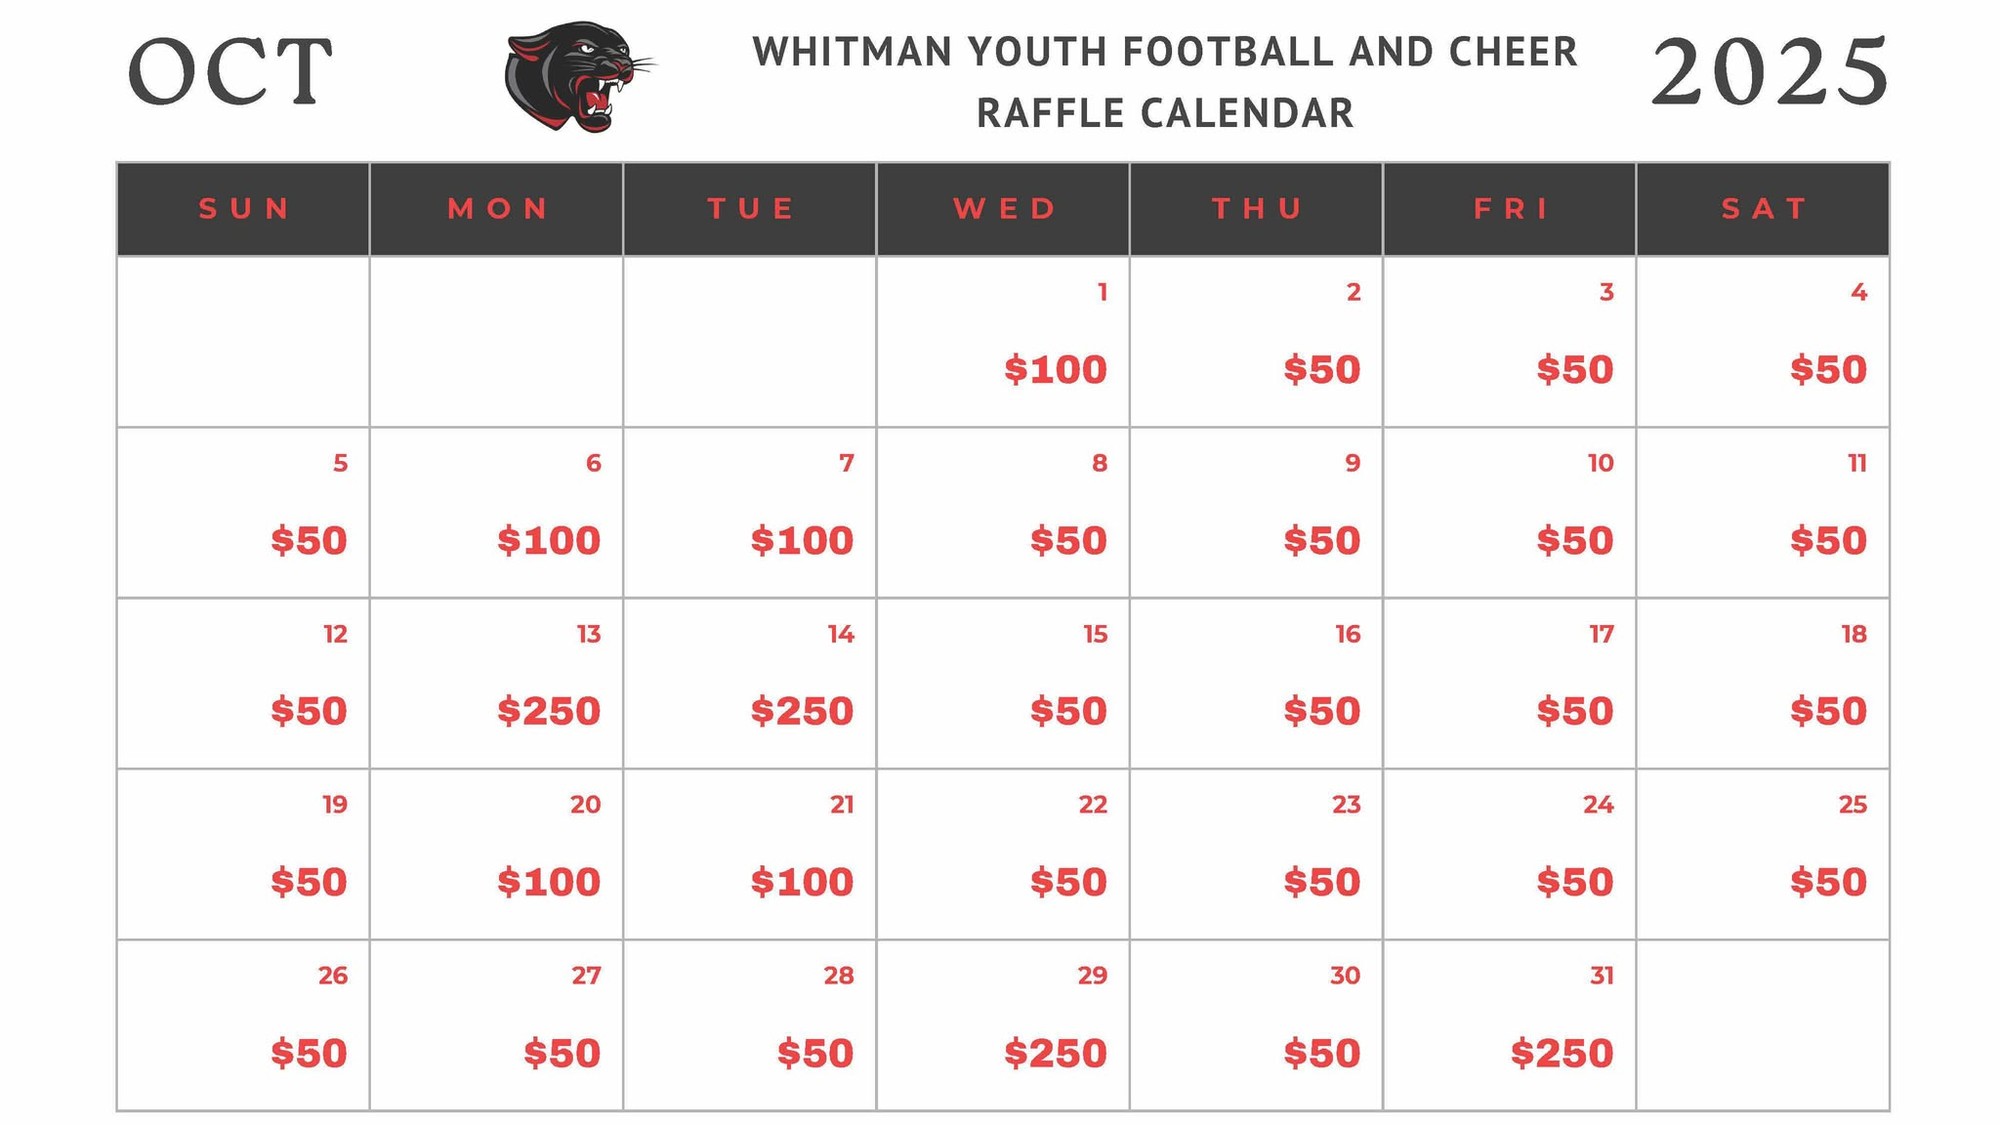Click the OCT month heading

pos(230,72)
